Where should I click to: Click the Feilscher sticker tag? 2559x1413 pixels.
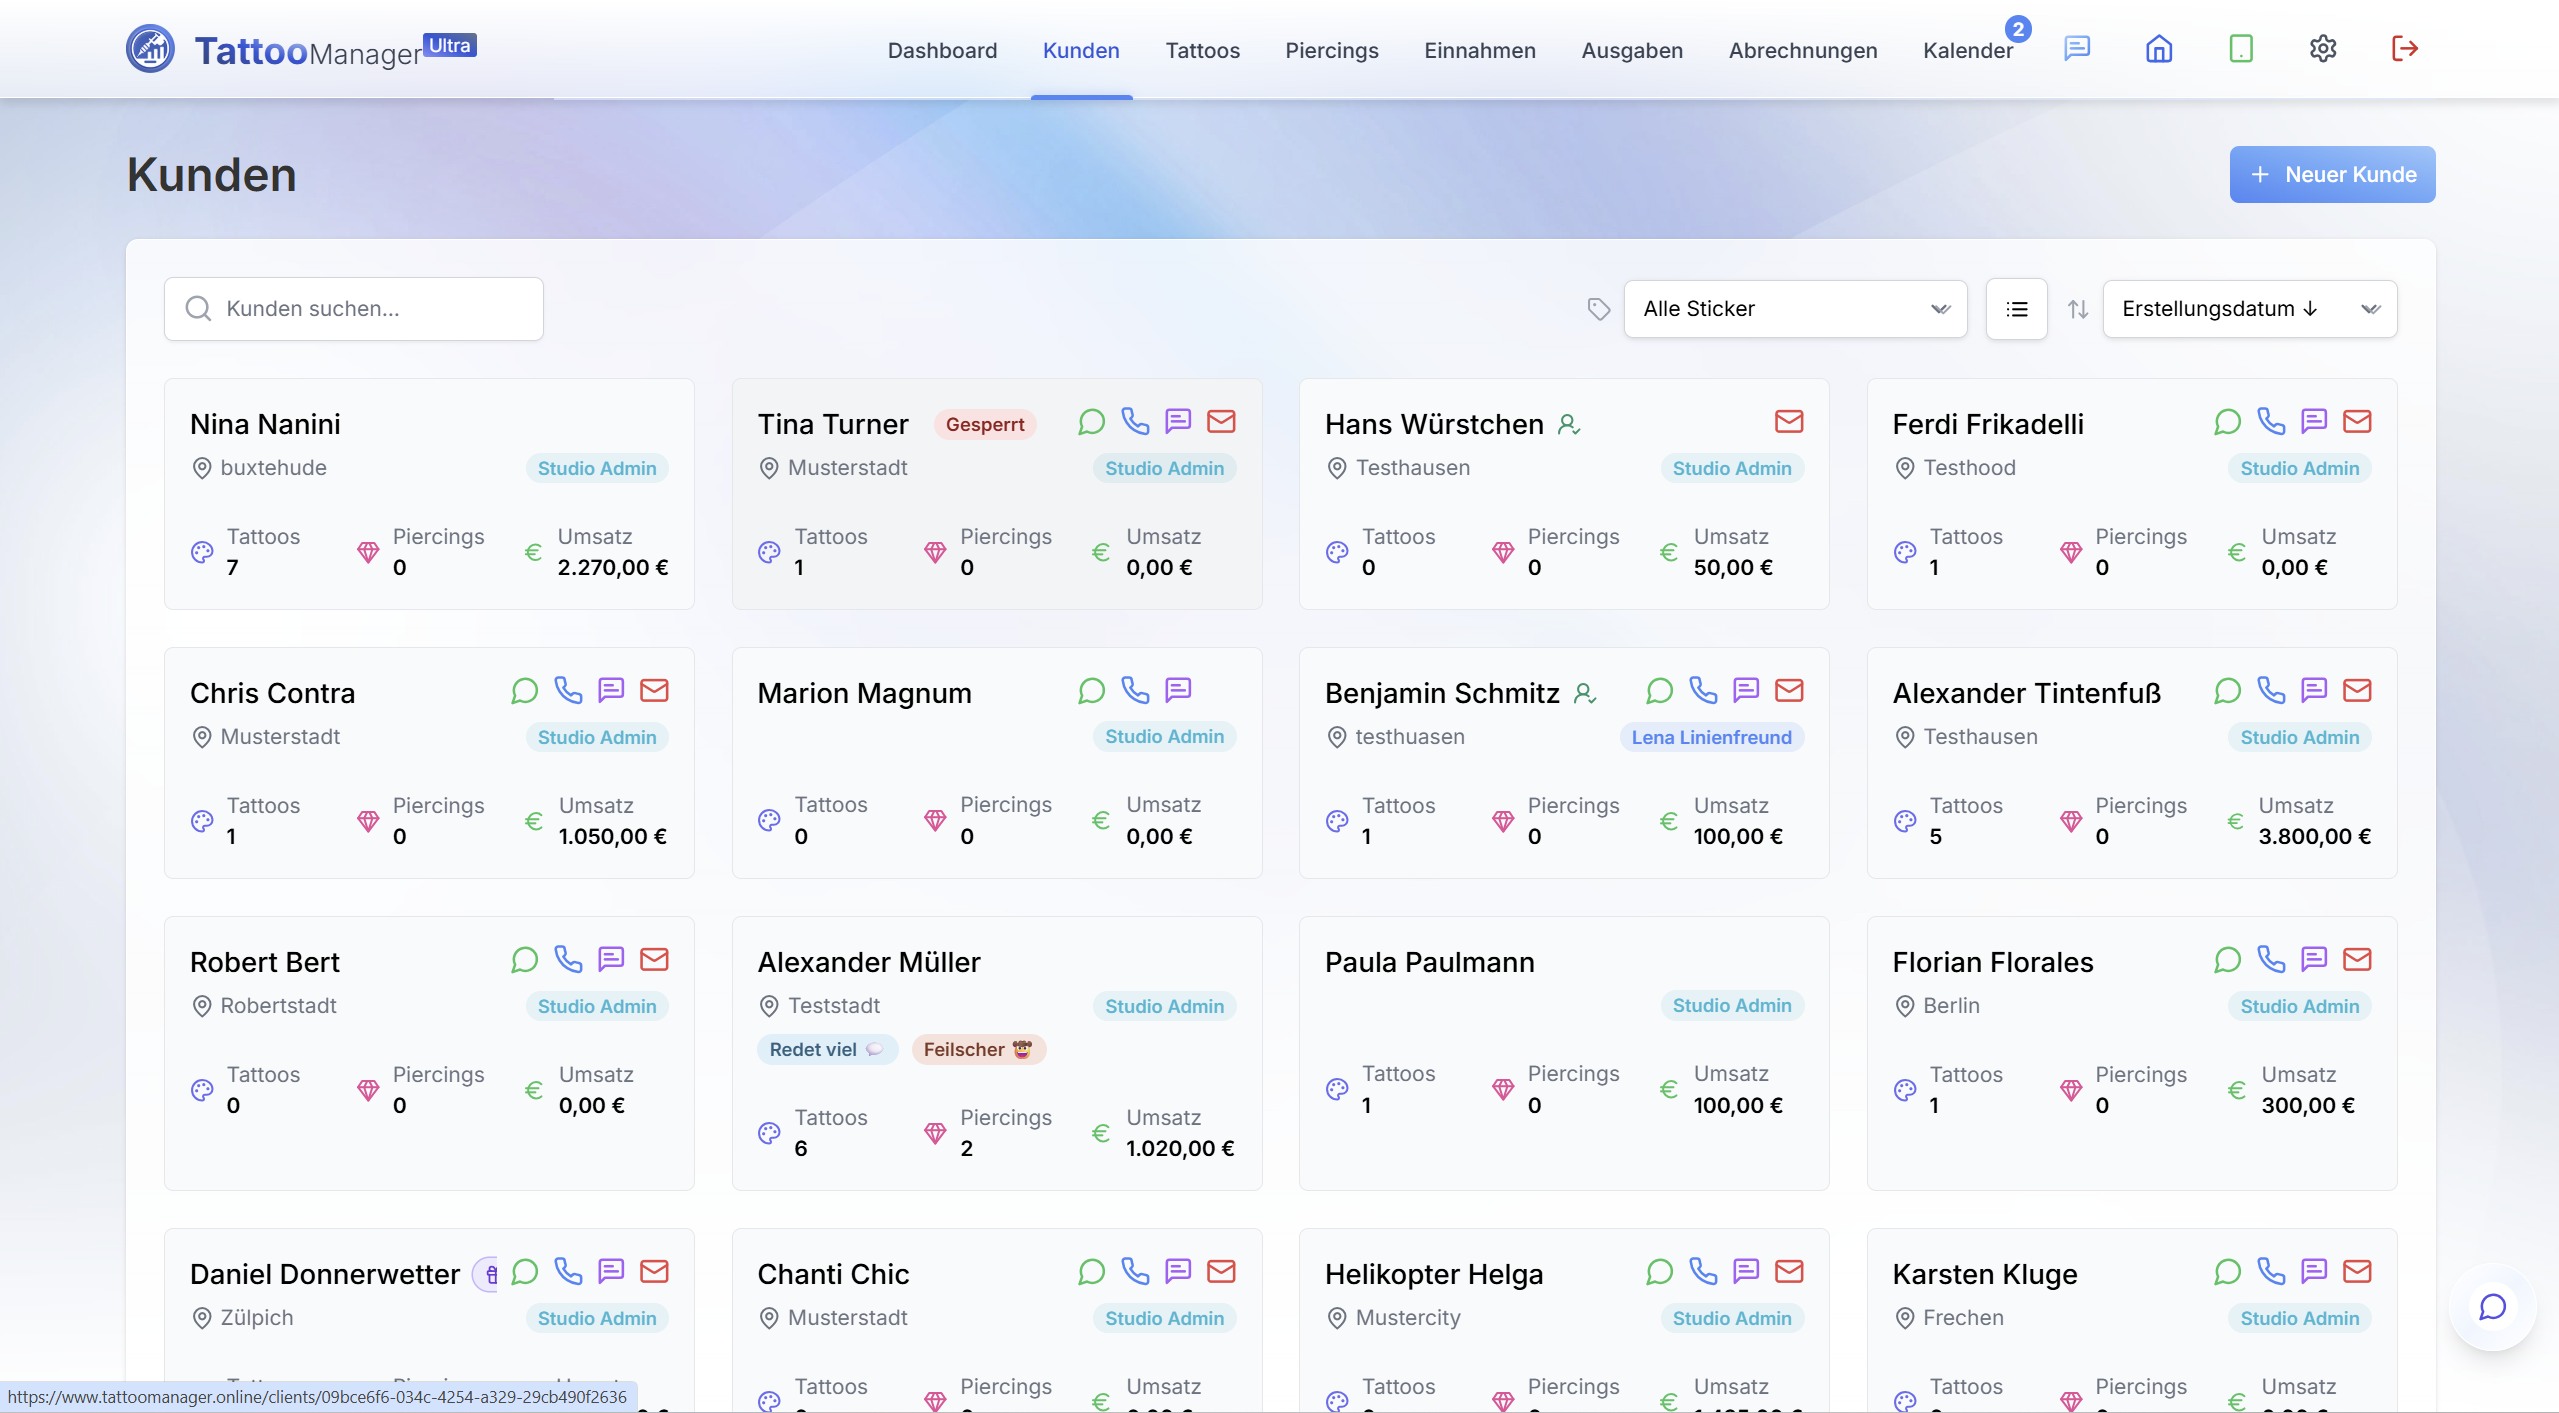tap(977, 1049)
